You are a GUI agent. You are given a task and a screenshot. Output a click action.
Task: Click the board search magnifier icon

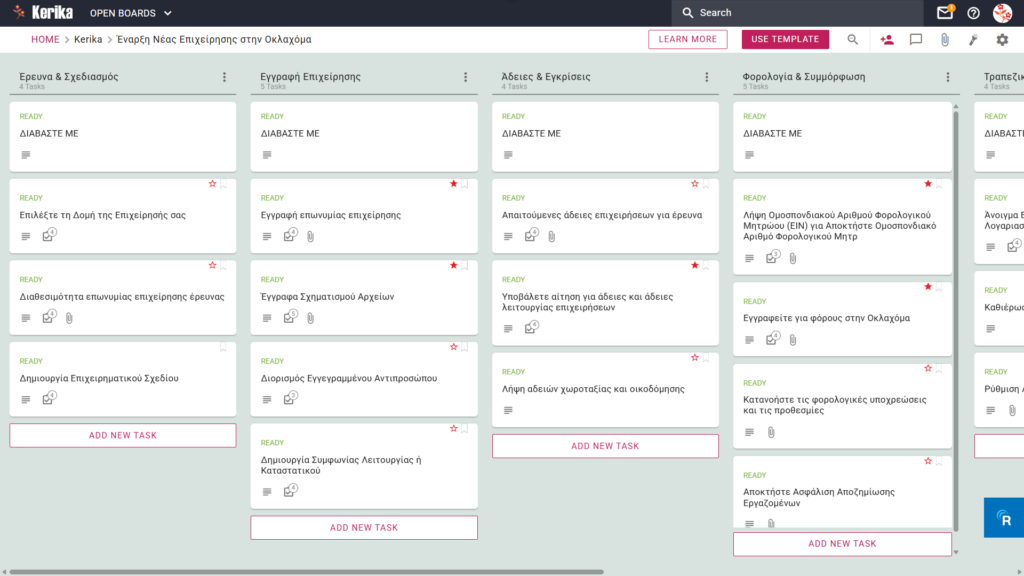point(852,40)
